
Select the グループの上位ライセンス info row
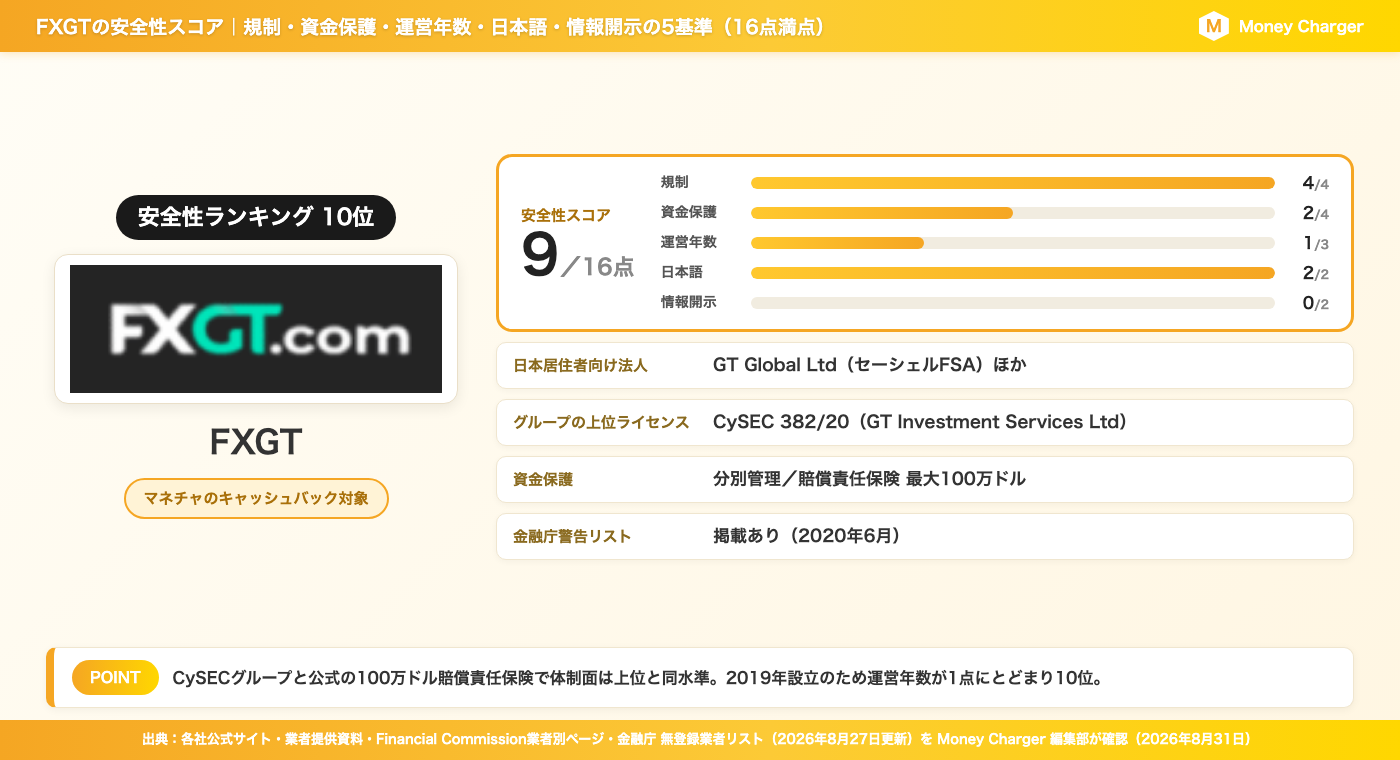(924, 423)
